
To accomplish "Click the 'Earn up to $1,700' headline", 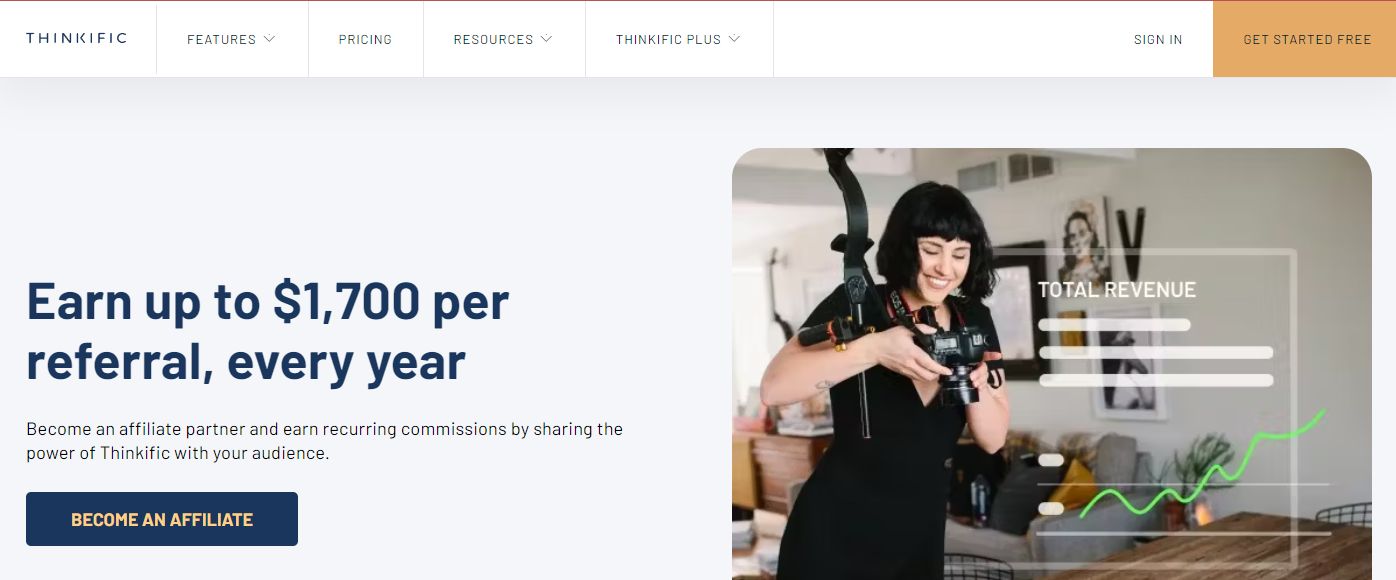I will pos(267,331).
